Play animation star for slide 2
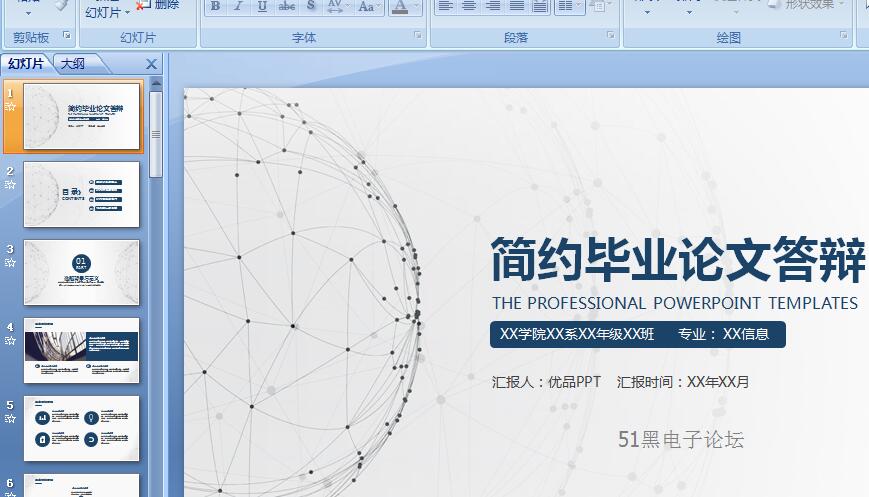The image size is (869, 497). click(x=10, y=185)
